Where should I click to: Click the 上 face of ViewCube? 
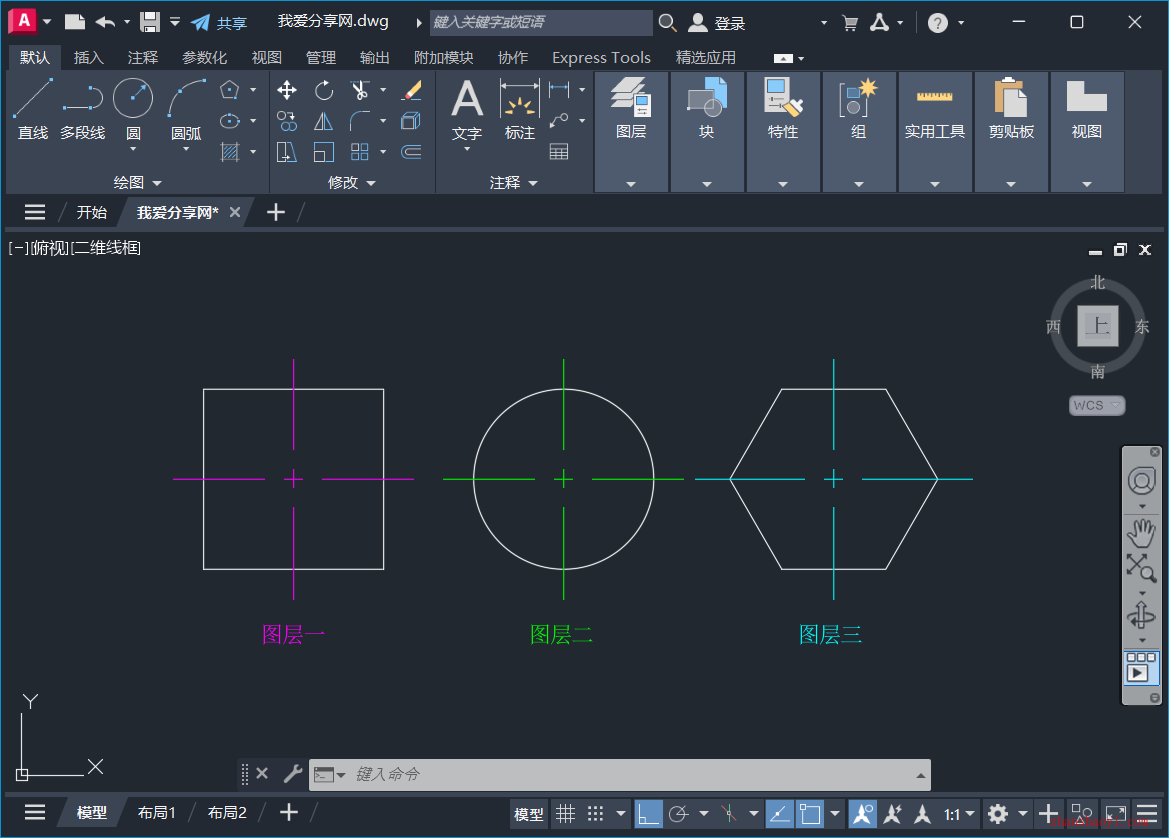coord(1097,326)
